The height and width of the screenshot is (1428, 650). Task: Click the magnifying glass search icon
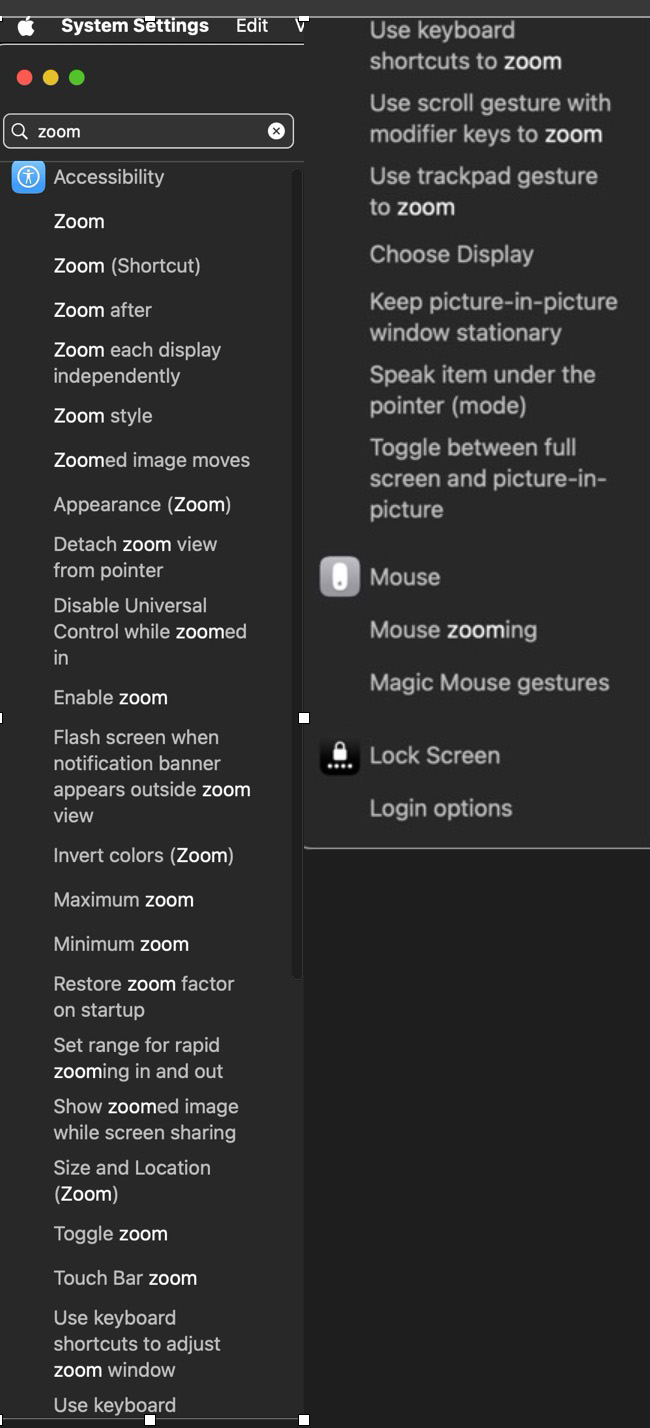[x=20, y=131]
